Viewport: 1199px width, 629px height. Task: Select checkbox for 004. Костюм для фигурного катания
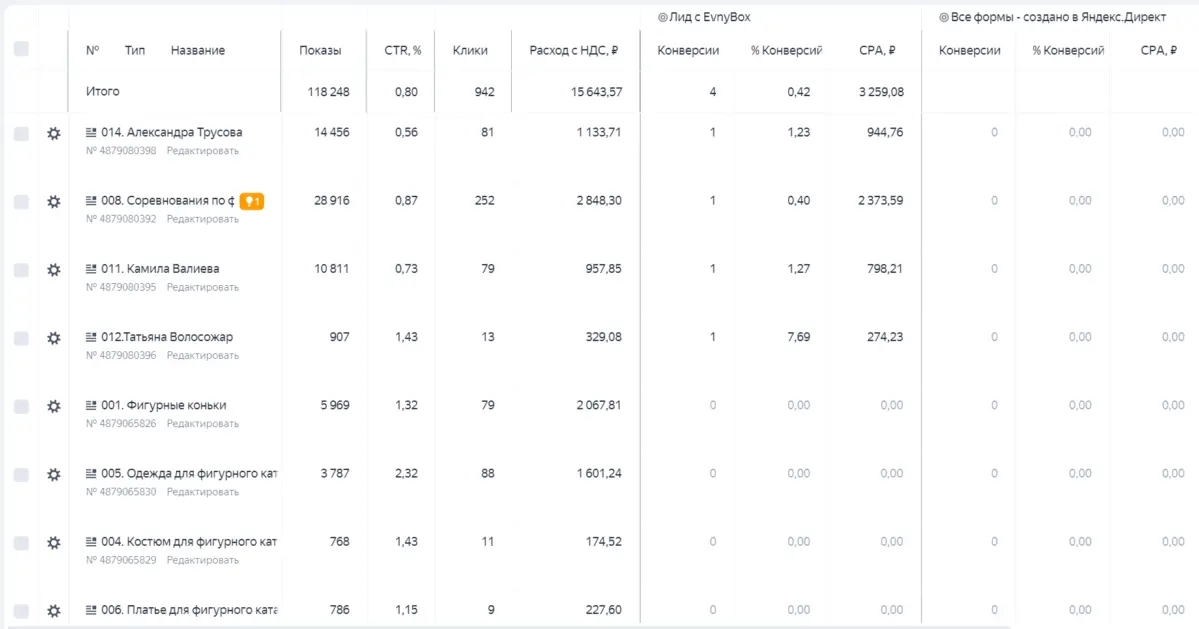(x=21, y=543)
